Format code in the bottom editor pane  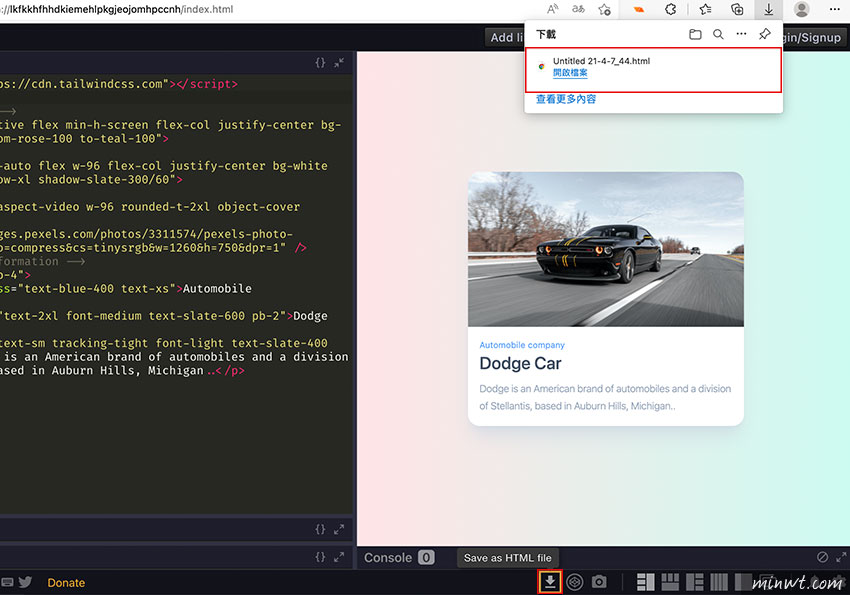pyautogui.click(x=320, y=557)
